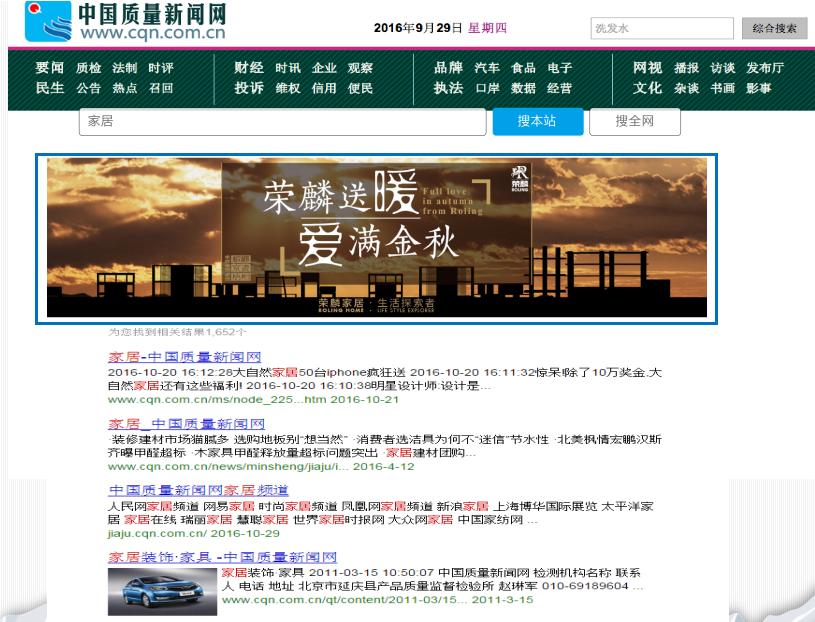Open the 要闻 navigation menu item

click(x=50, y=68)
